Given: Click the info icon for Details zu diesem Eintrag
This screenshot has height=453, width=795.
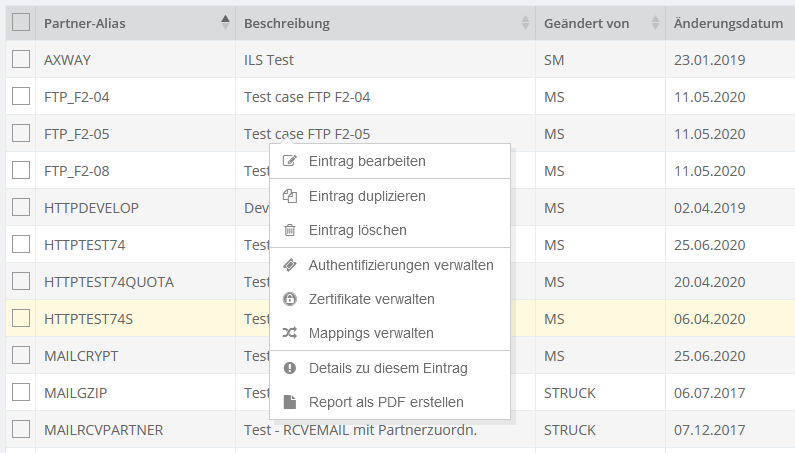Looking at the screenshot, I should tap(290, 368).
